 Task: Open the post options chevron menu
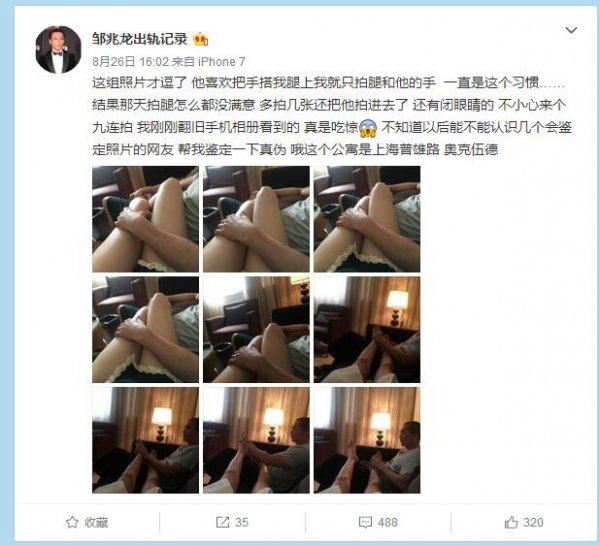pyautogui.click(x=571, y=30)
